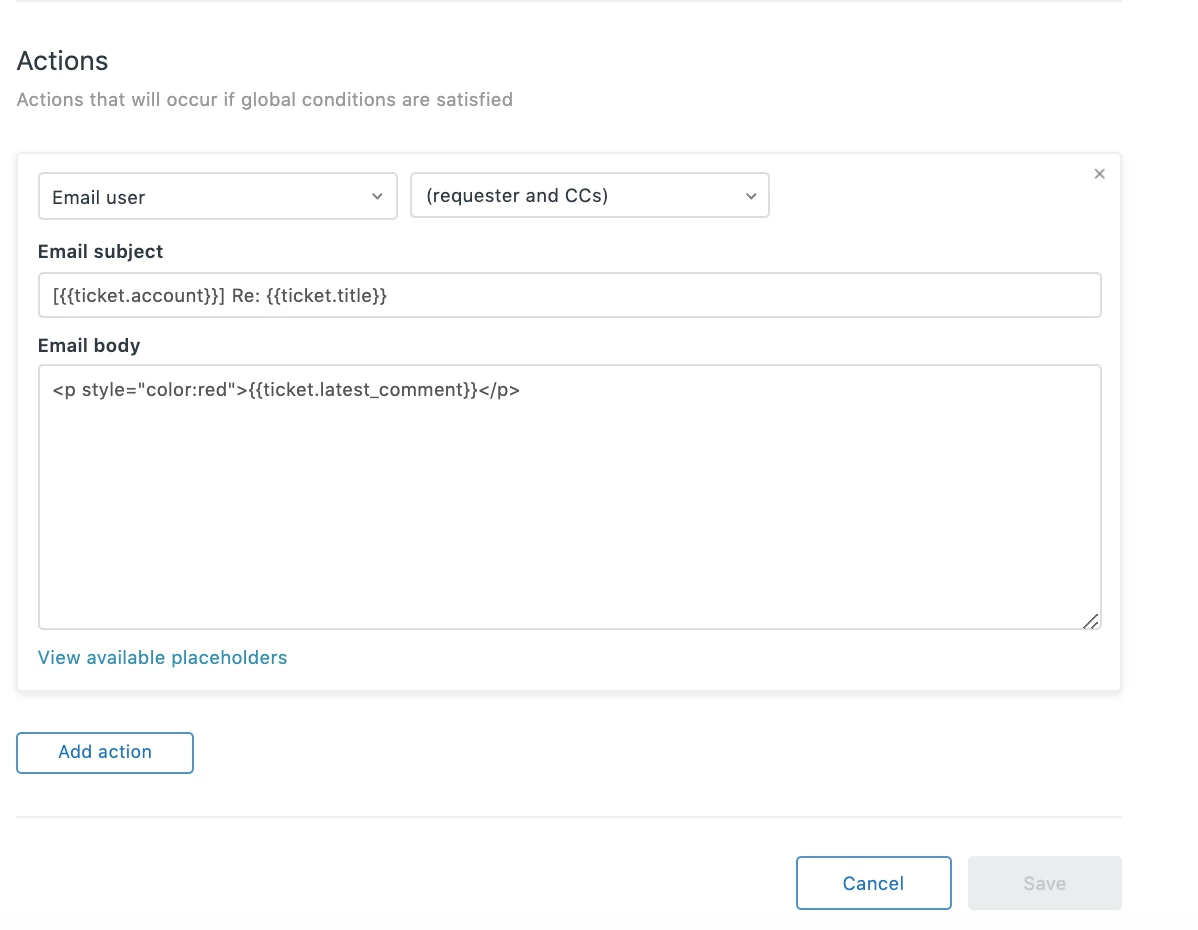Click the global conditions description text

point(264,100)
